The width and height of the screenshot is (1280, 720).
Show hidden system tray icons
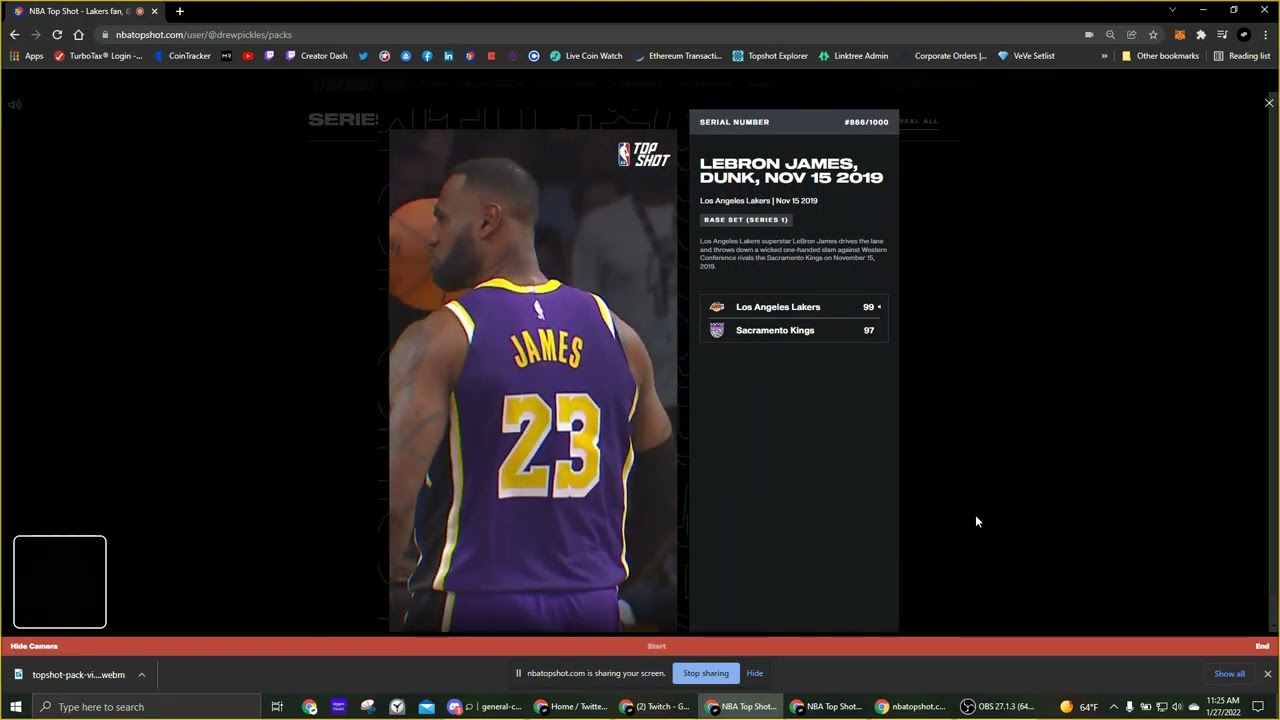[1114, 707]
